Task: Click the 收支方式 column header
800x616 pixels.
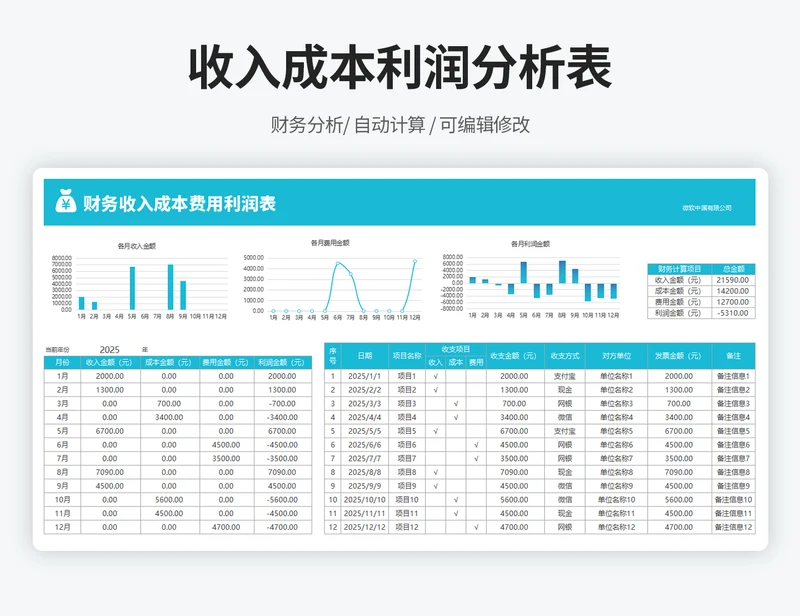Action: click(x=565, y=356)
